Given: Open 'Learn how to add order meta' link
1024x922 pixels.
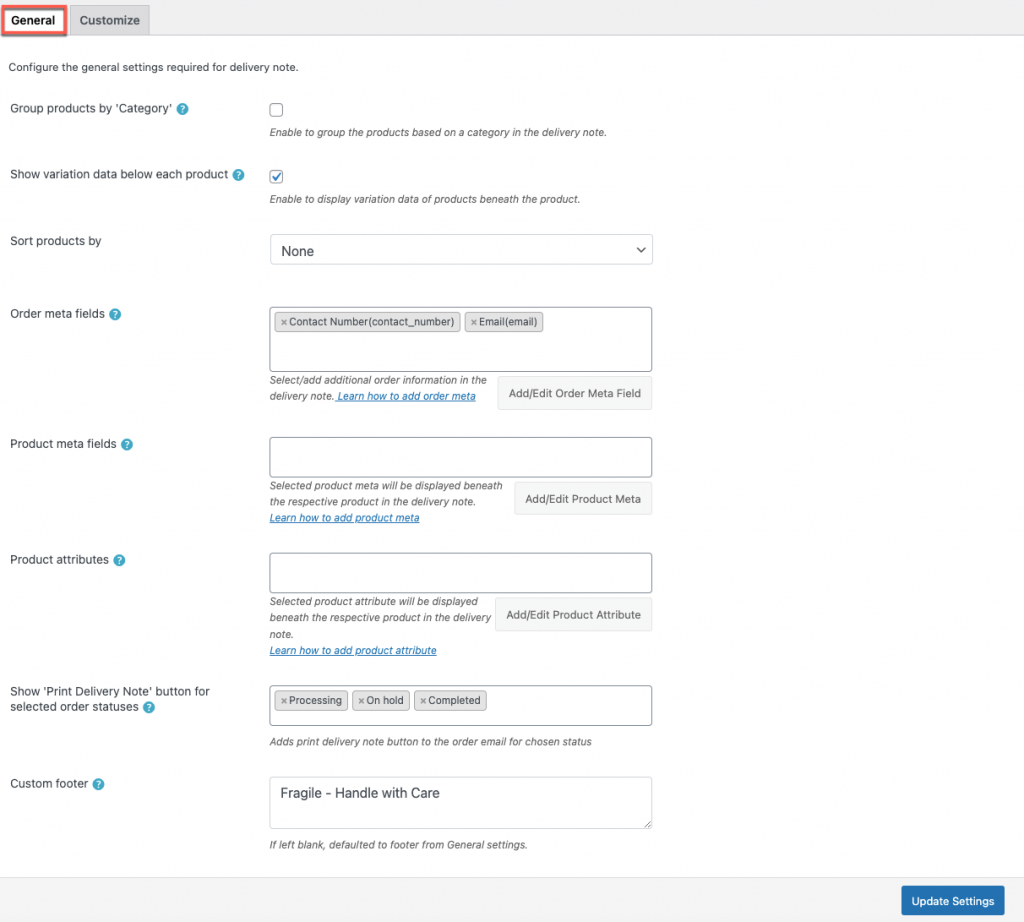Looking at the screenshot, I should (x=406, y=396).
